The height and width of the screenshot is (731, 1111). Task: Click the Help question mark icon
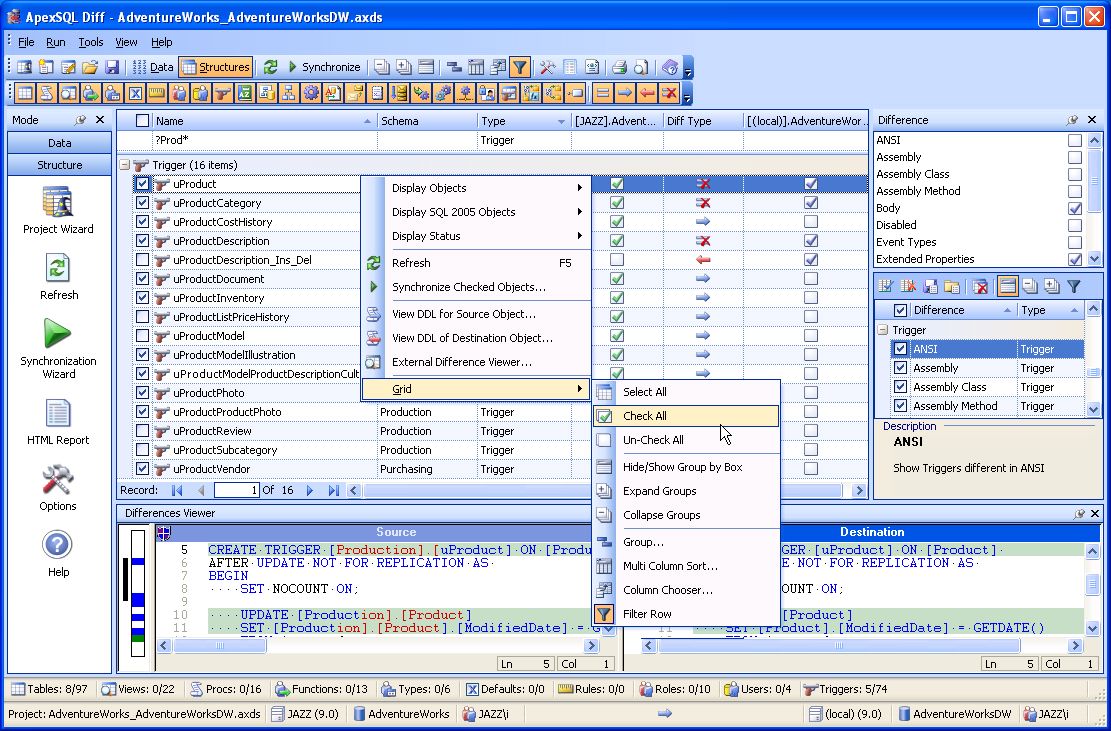58,546
